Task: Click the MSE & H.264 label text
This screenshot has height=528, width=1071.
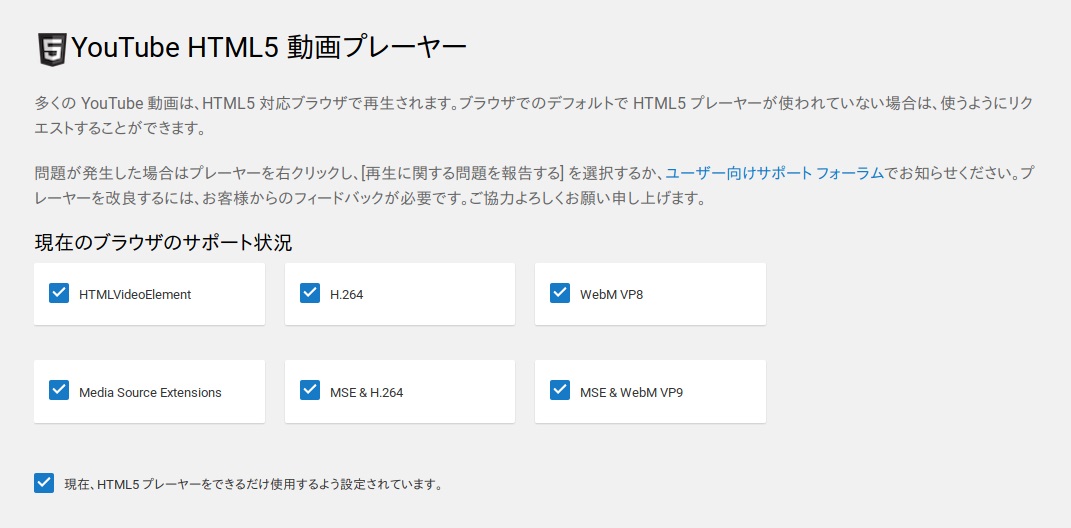Action: coord(366,393)
